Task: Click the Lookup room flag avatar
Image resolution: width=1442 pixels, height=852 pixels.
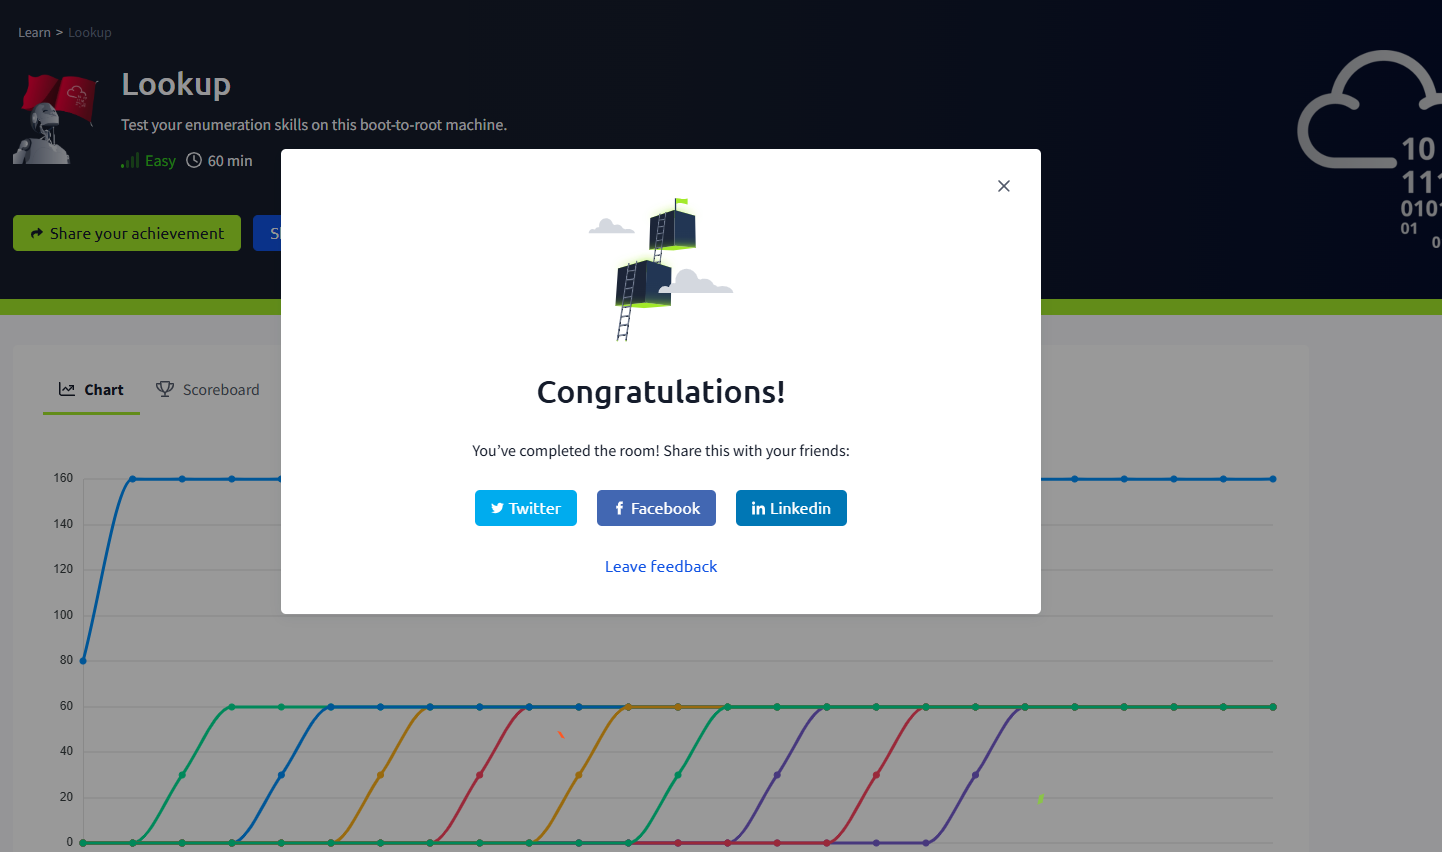Action: (x=55, y=118)
